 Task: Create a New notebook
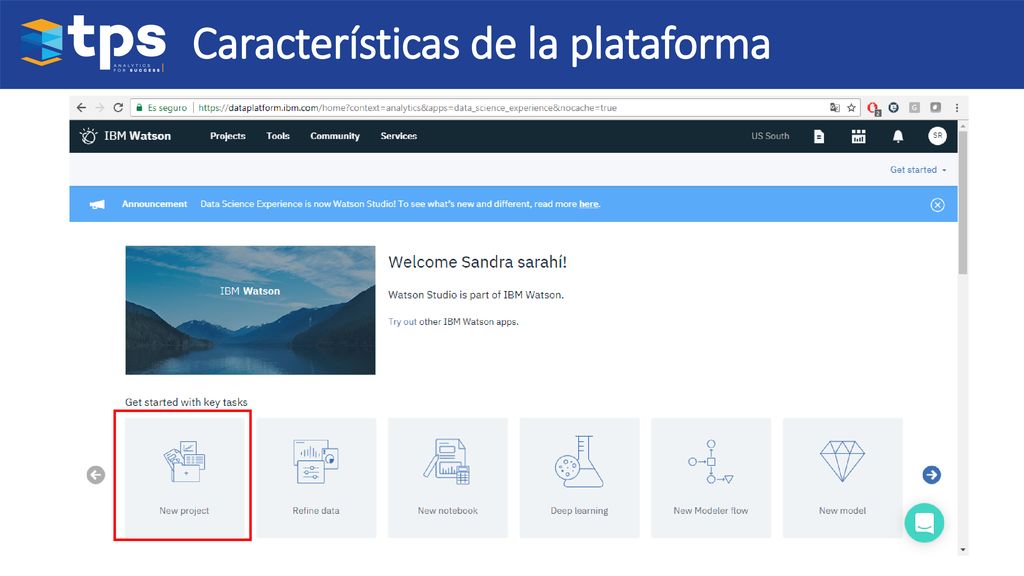pyautogui.click(x=448, y=478)
